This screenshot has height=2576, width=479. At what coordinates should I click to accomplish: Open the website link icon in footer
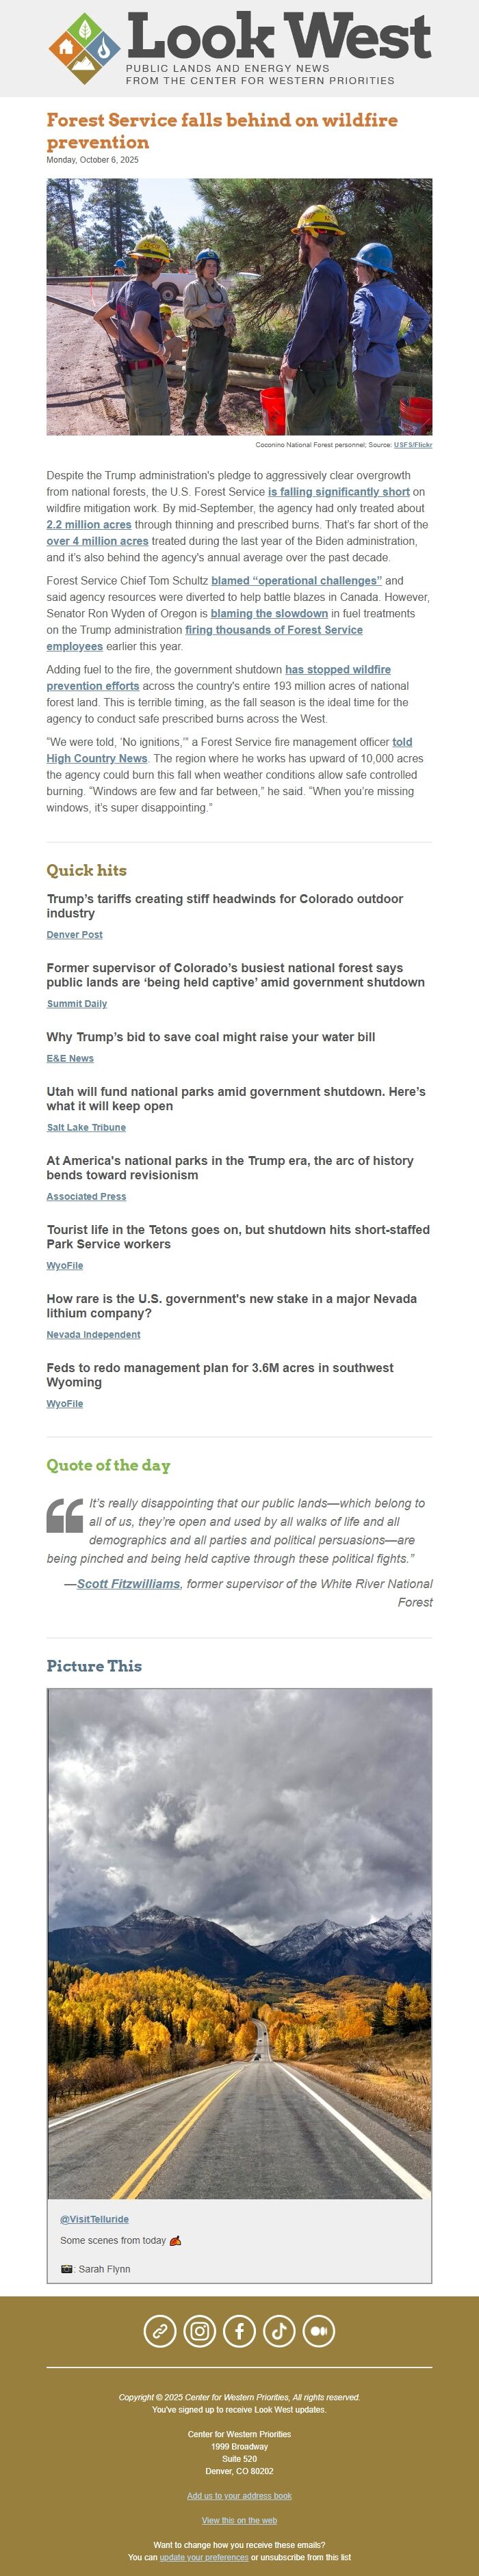pyautogui.click(x=160, y=2331)
